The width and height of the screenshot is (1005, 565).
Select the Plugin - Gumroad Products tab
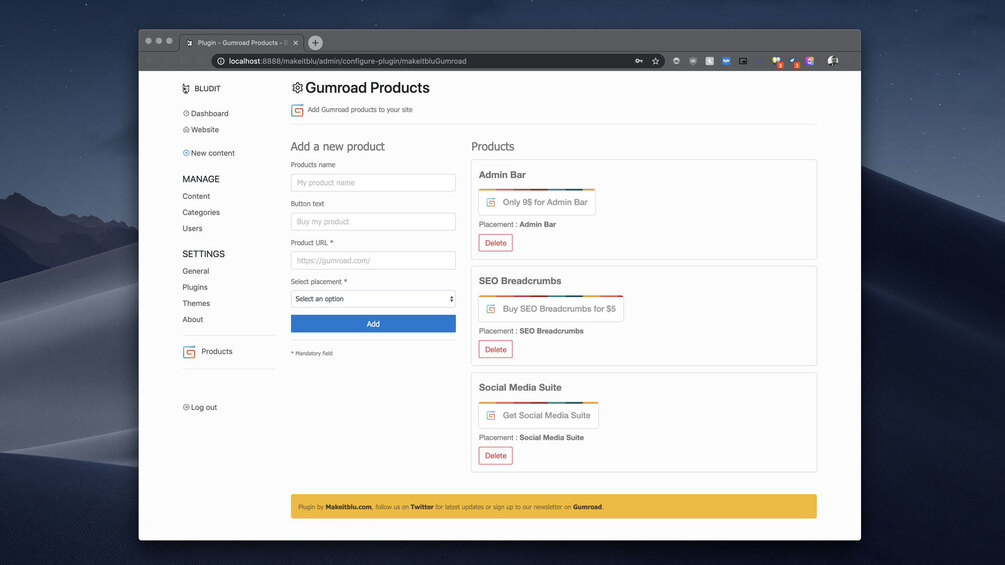(x=242, y=42)
